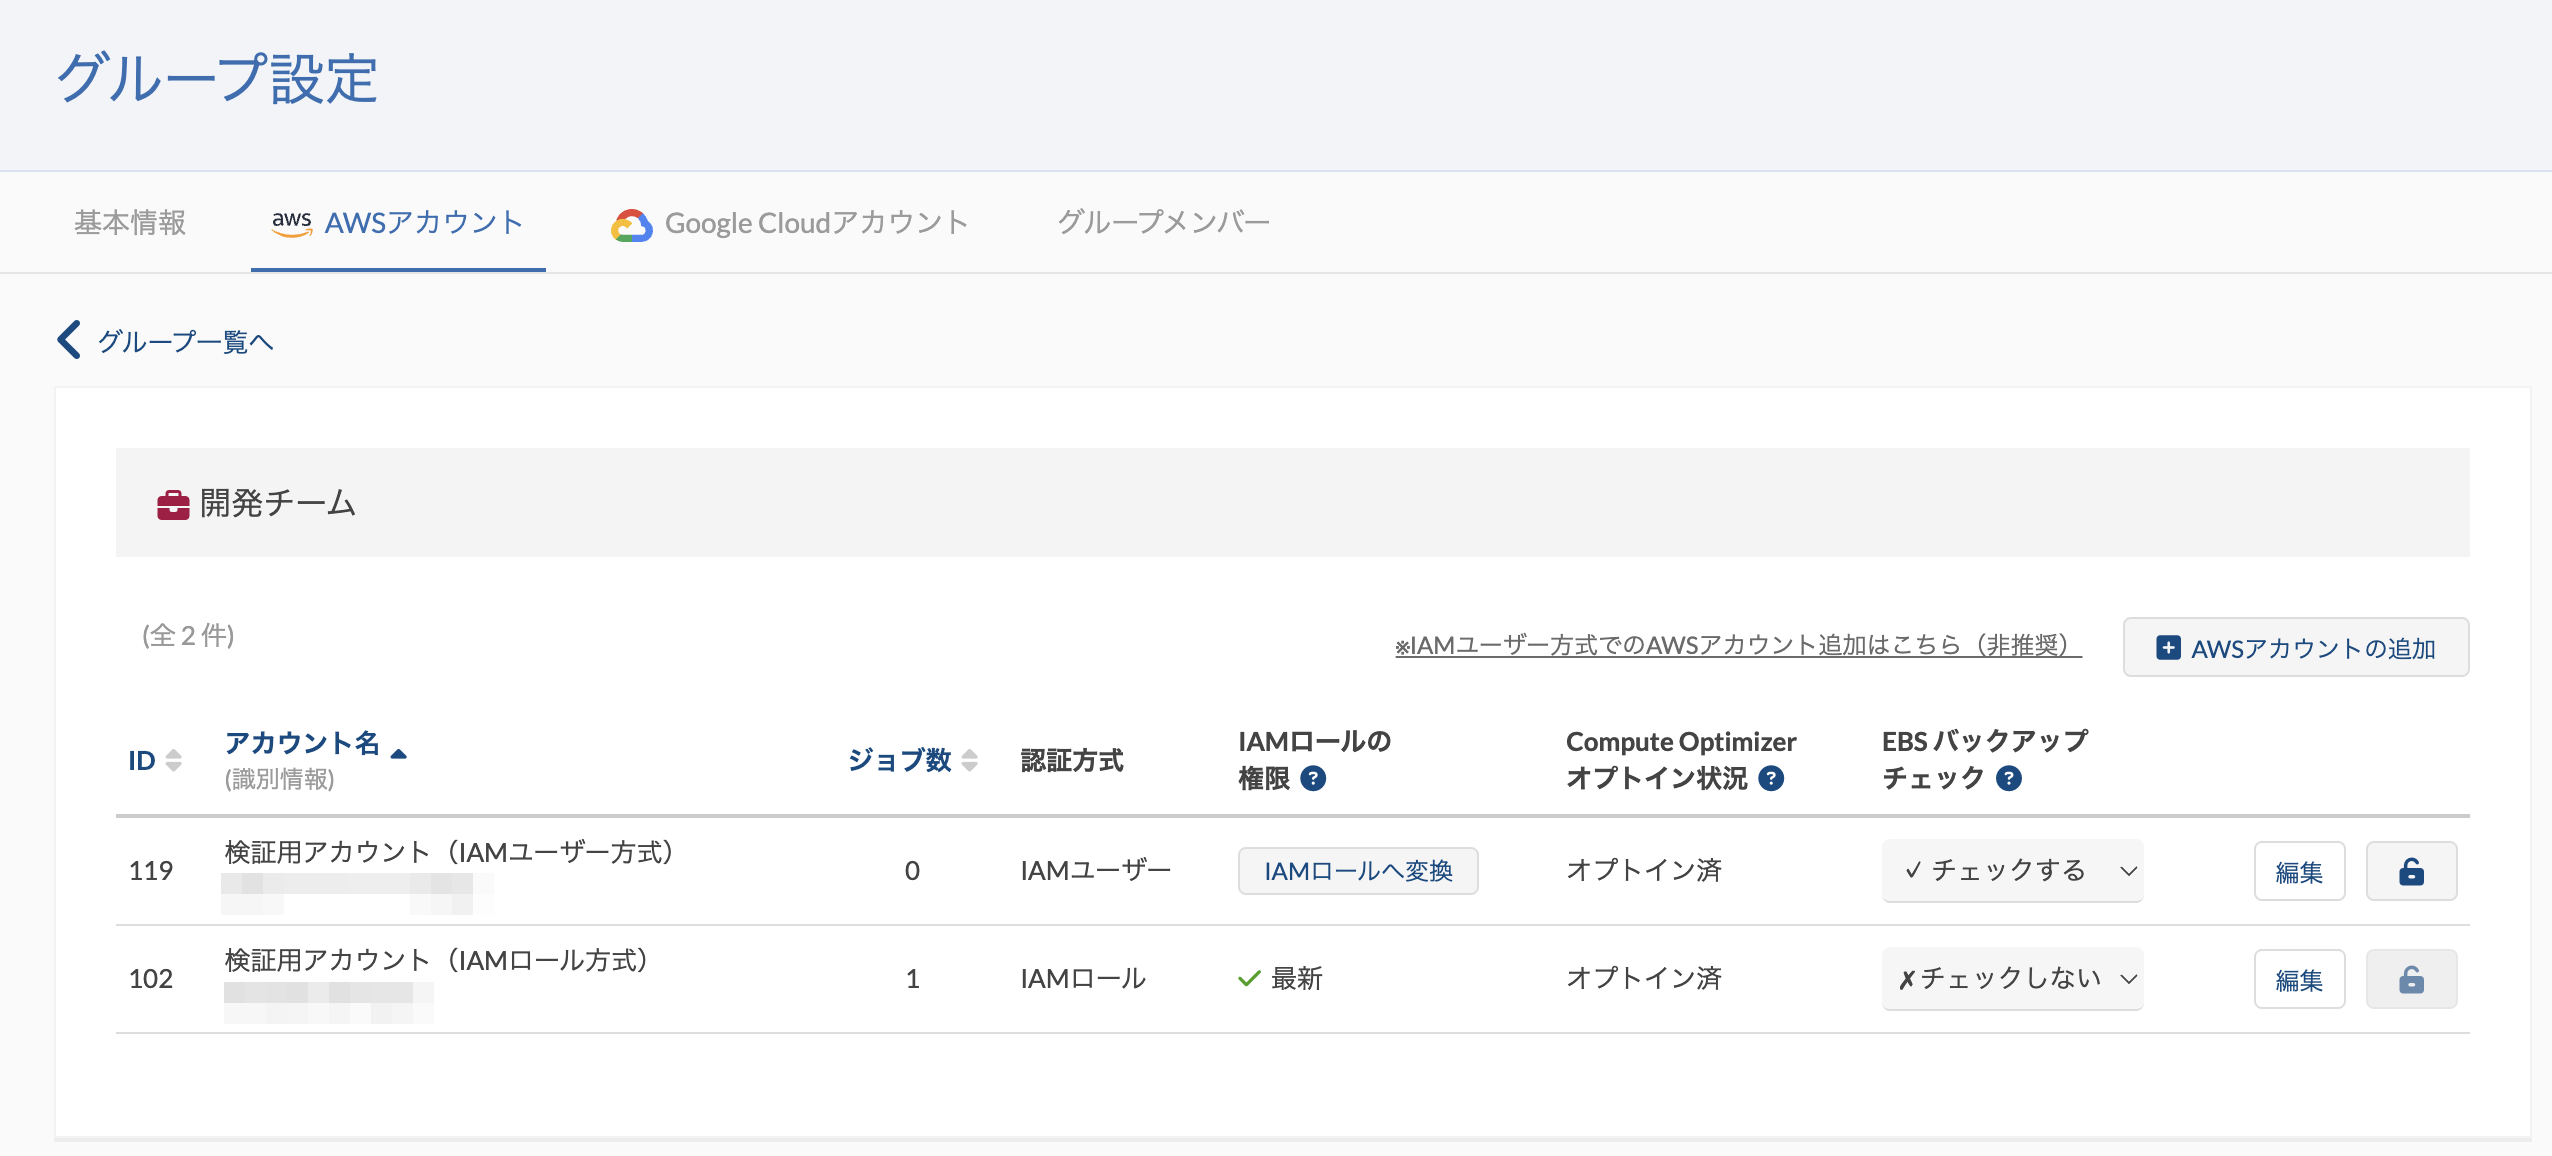Click the ジョブ数 sort arrows

click(969, 760)
